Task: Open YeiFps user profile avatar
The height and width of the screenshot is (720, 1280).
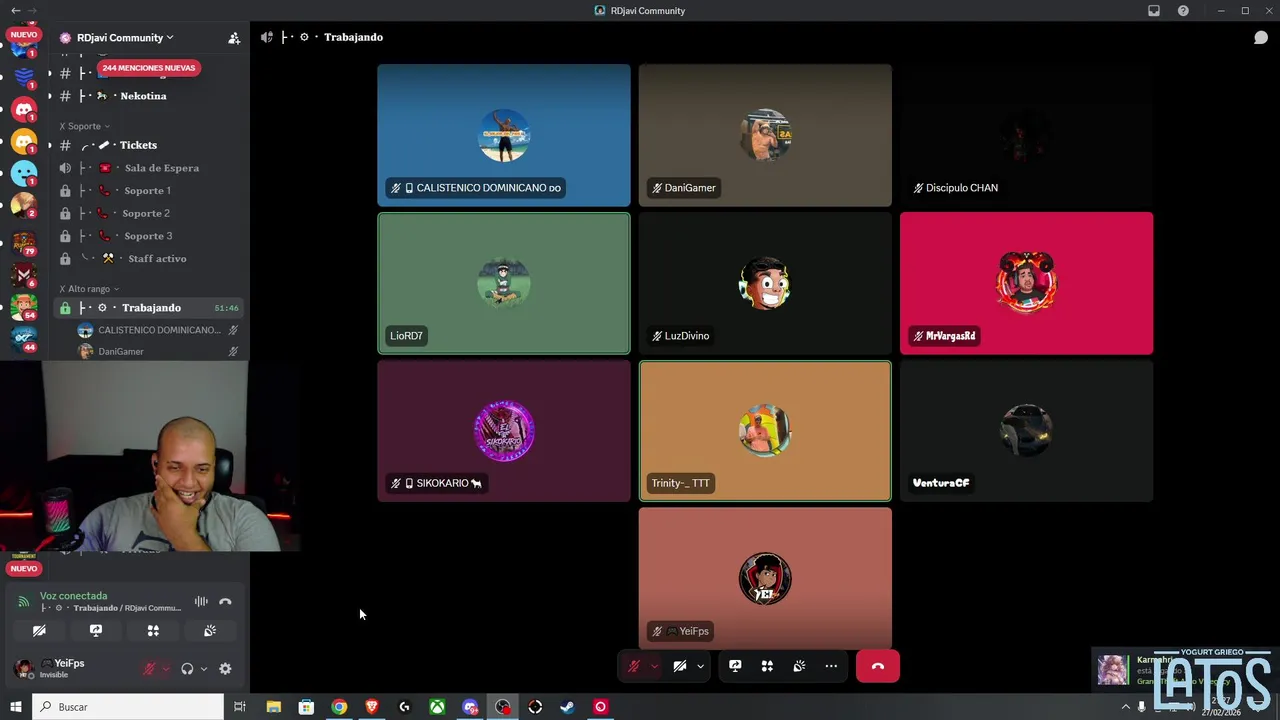Action: point(23,668)
